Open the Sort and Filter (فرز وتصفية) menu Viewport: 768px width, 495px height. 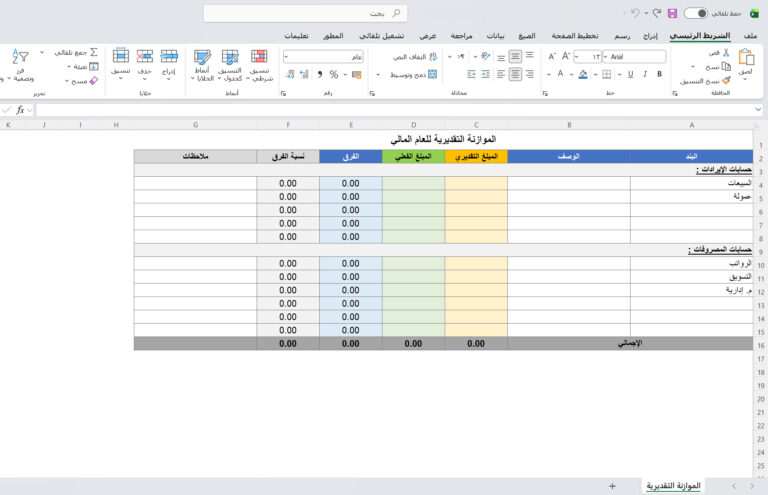click(20, 64)
